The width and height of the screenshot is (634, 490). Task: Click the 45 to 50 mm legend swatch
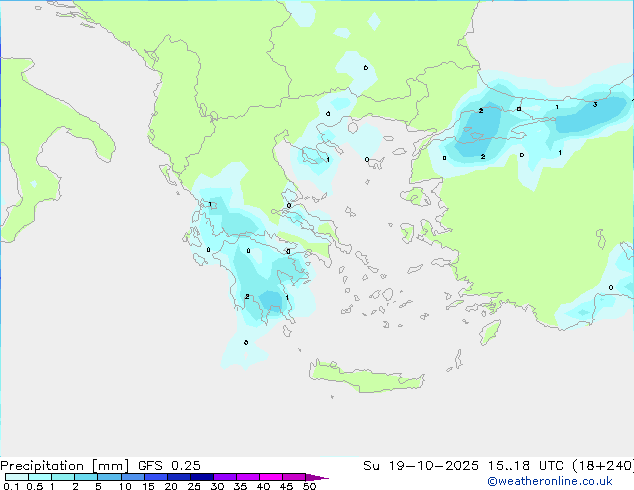coord(294,477)
